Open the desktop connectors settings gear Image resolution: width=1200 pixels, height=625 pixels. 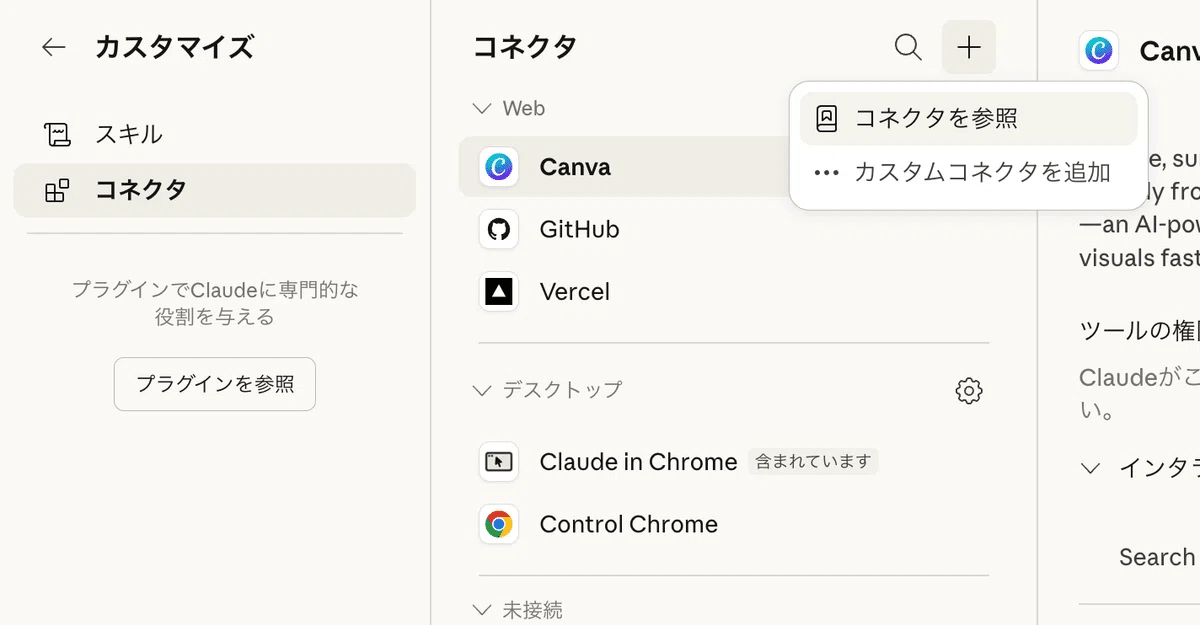[968, 391]
